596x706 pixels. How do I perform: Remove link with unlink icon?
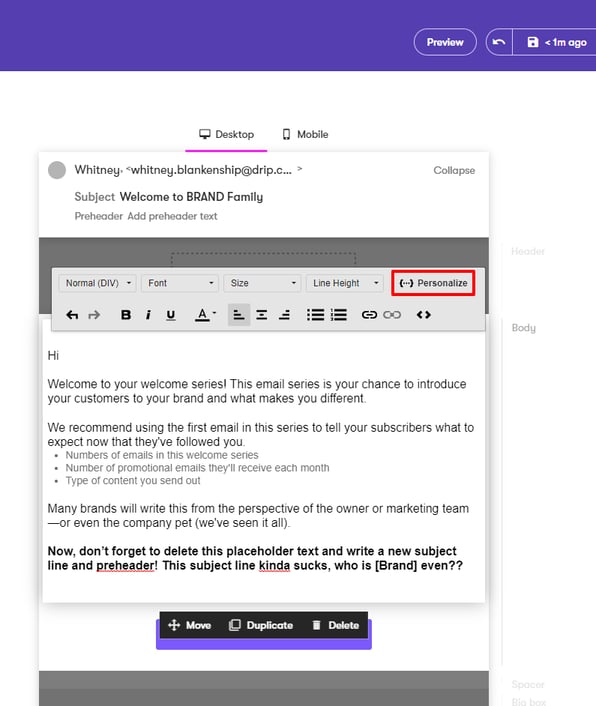392,315
